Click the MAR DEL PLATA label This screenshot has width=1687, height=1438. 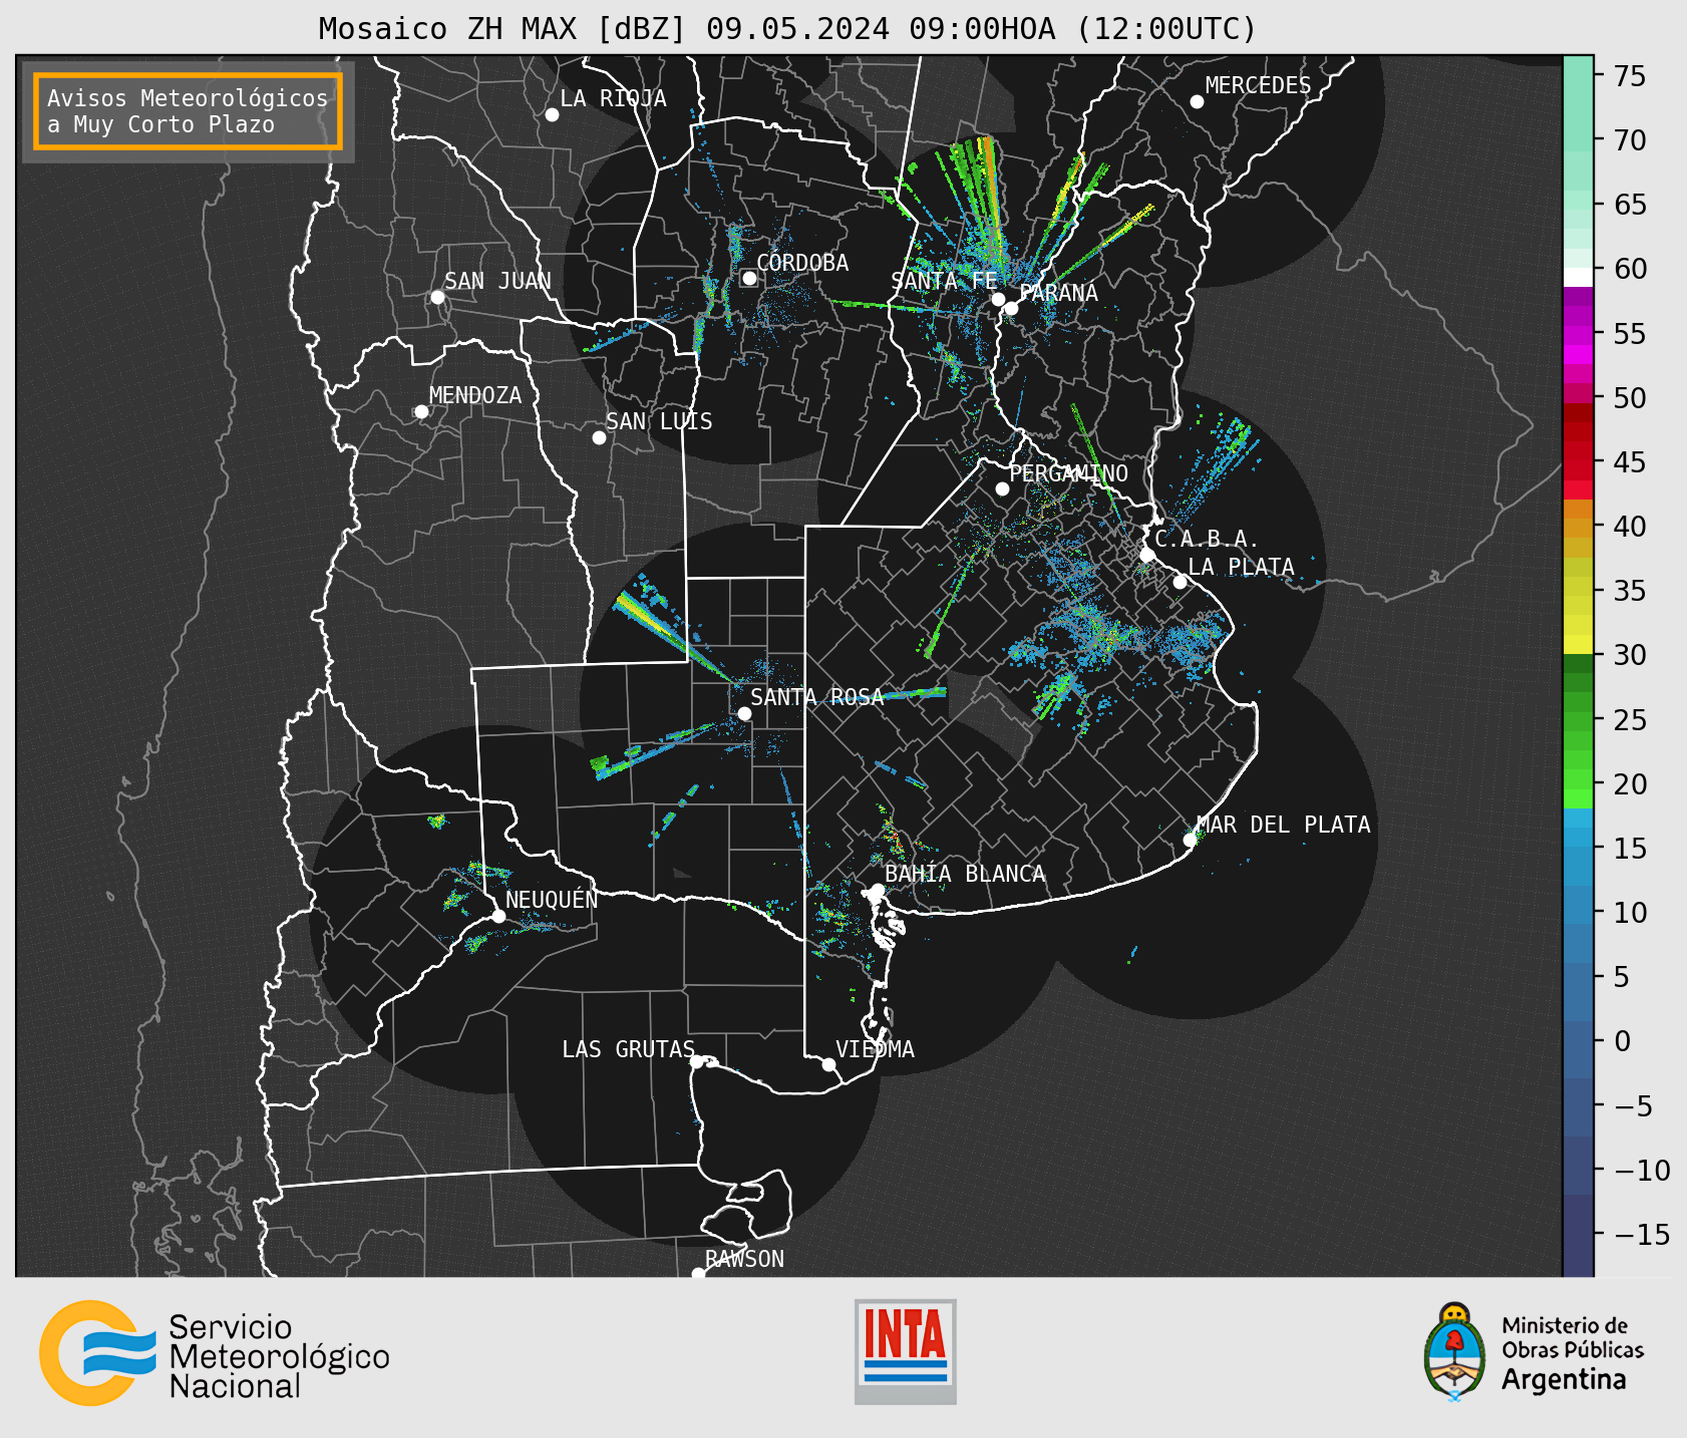coord(1283,825)
